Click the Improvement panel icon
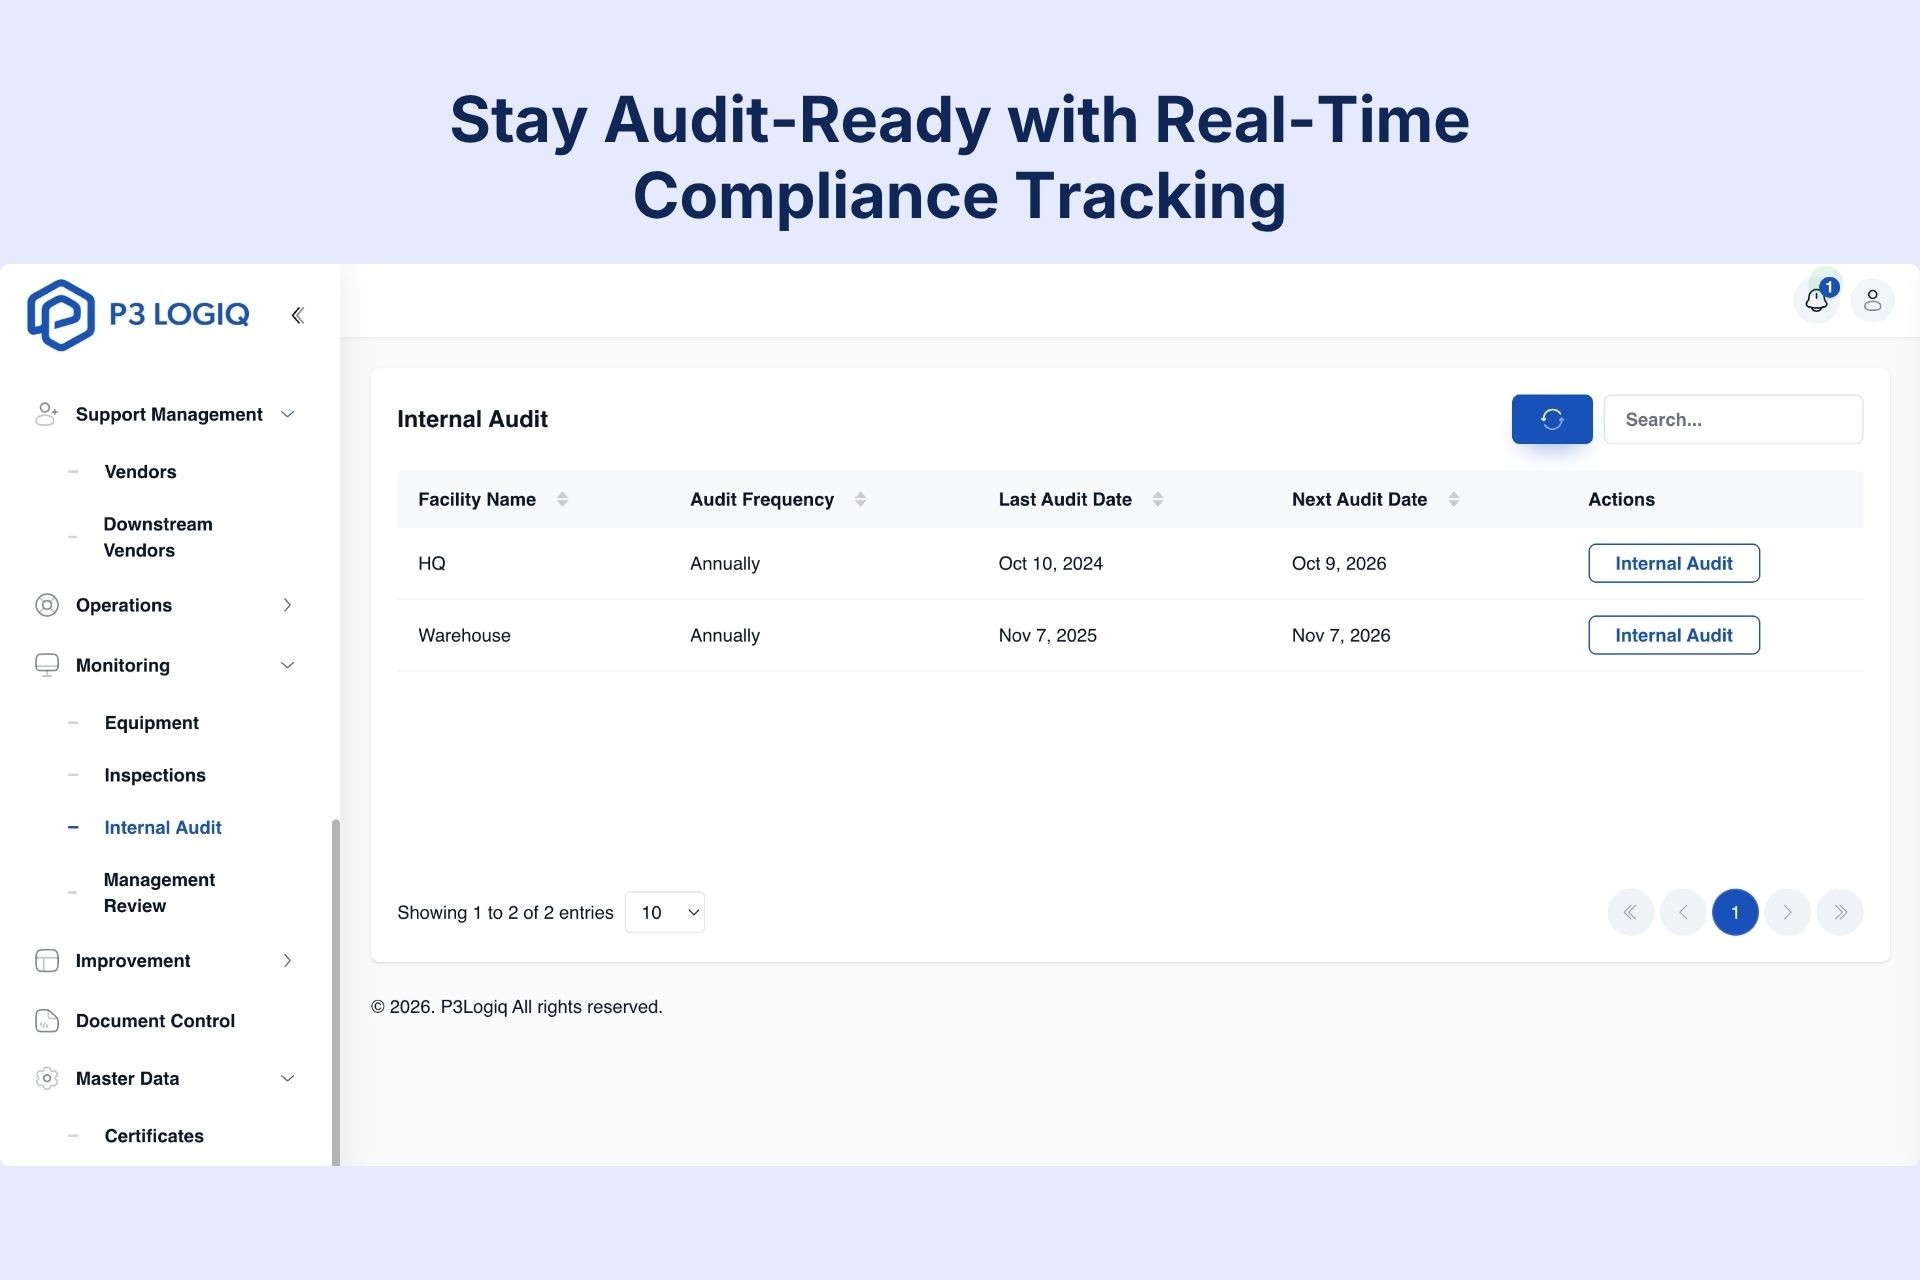 pos(46,960)
